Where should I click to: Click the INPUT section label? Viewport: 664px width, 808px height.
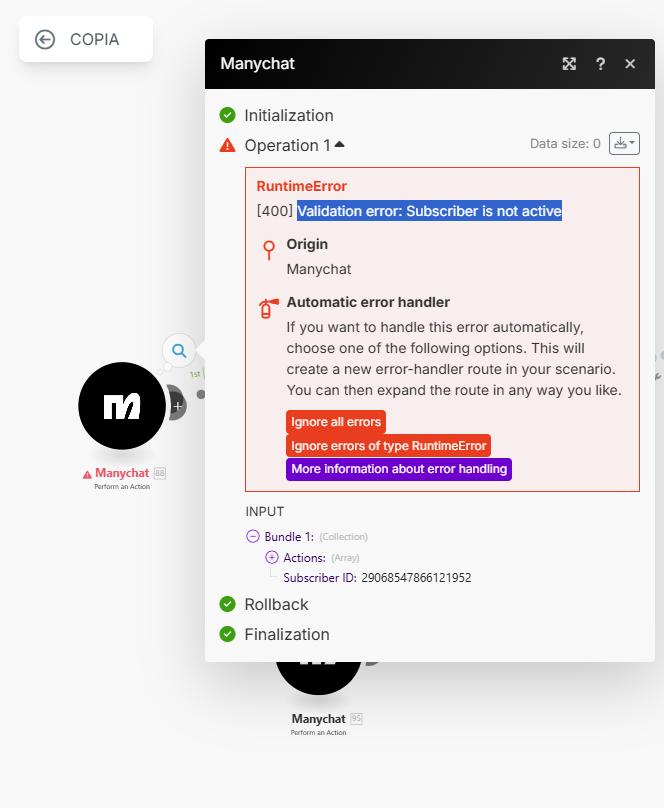pyautogui.click(x=265, y=512)
